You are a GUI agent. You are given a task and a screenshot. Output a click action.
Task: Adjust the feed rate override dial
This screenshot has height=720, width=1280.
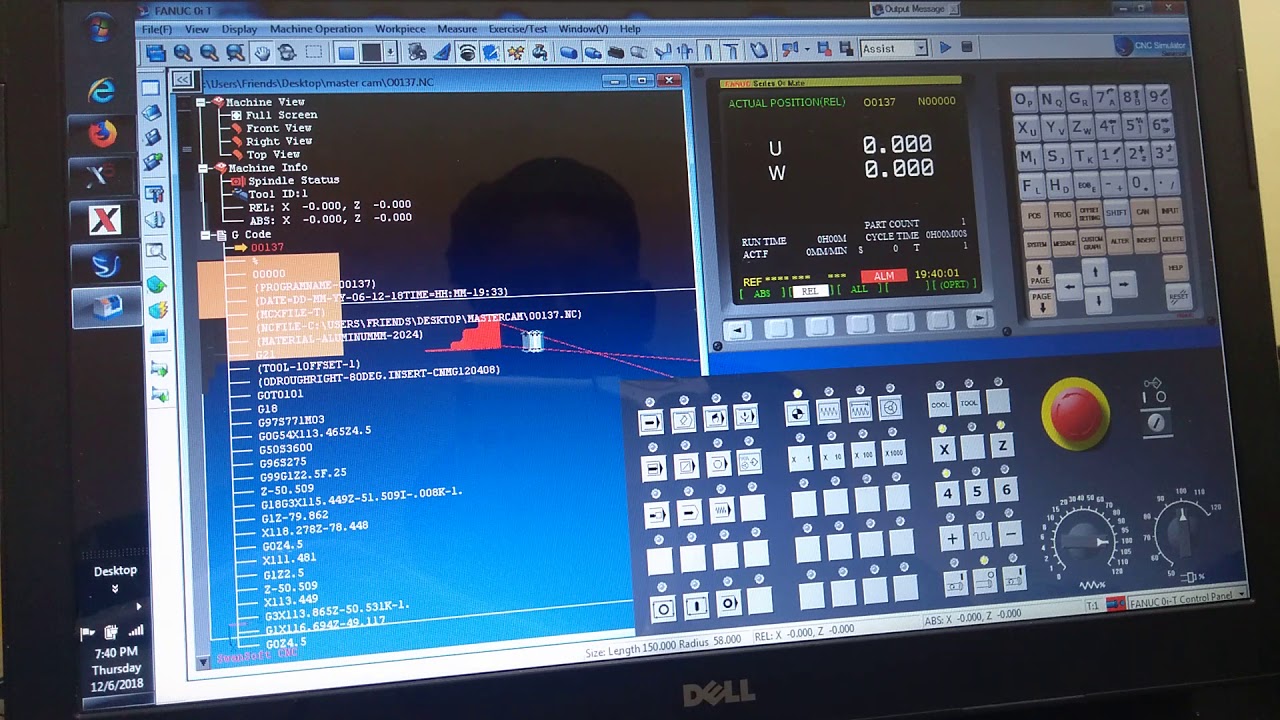point(1084,542)
